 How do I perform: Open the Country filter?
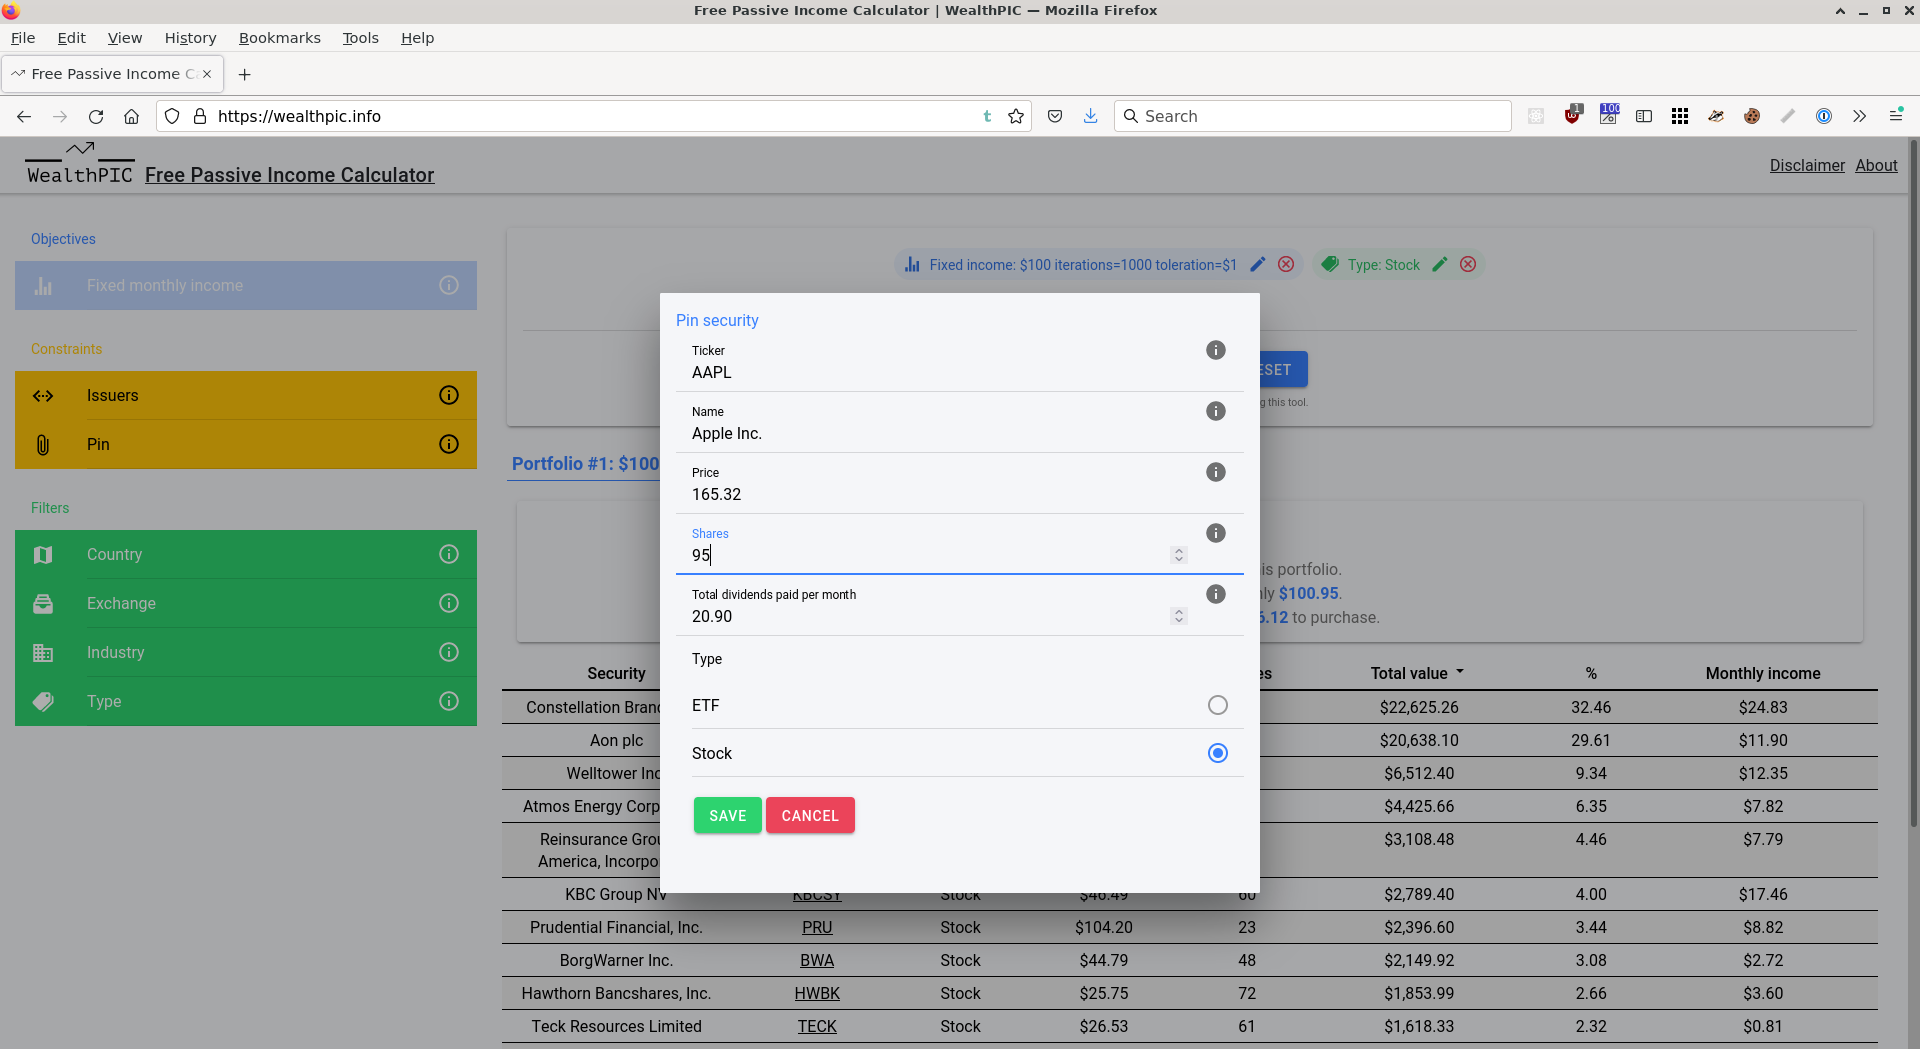[246, 554]
